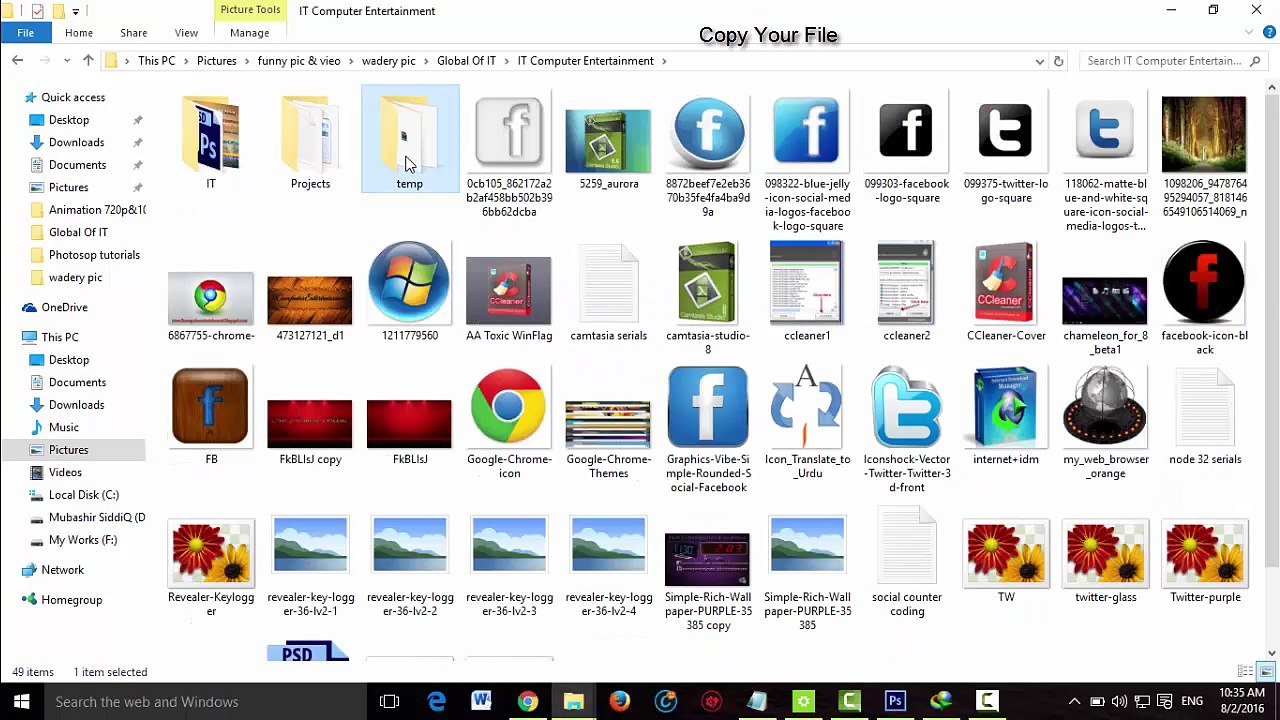
Task: Select the Google-Chrome-icon file
Action: click(x=509, y=407)
